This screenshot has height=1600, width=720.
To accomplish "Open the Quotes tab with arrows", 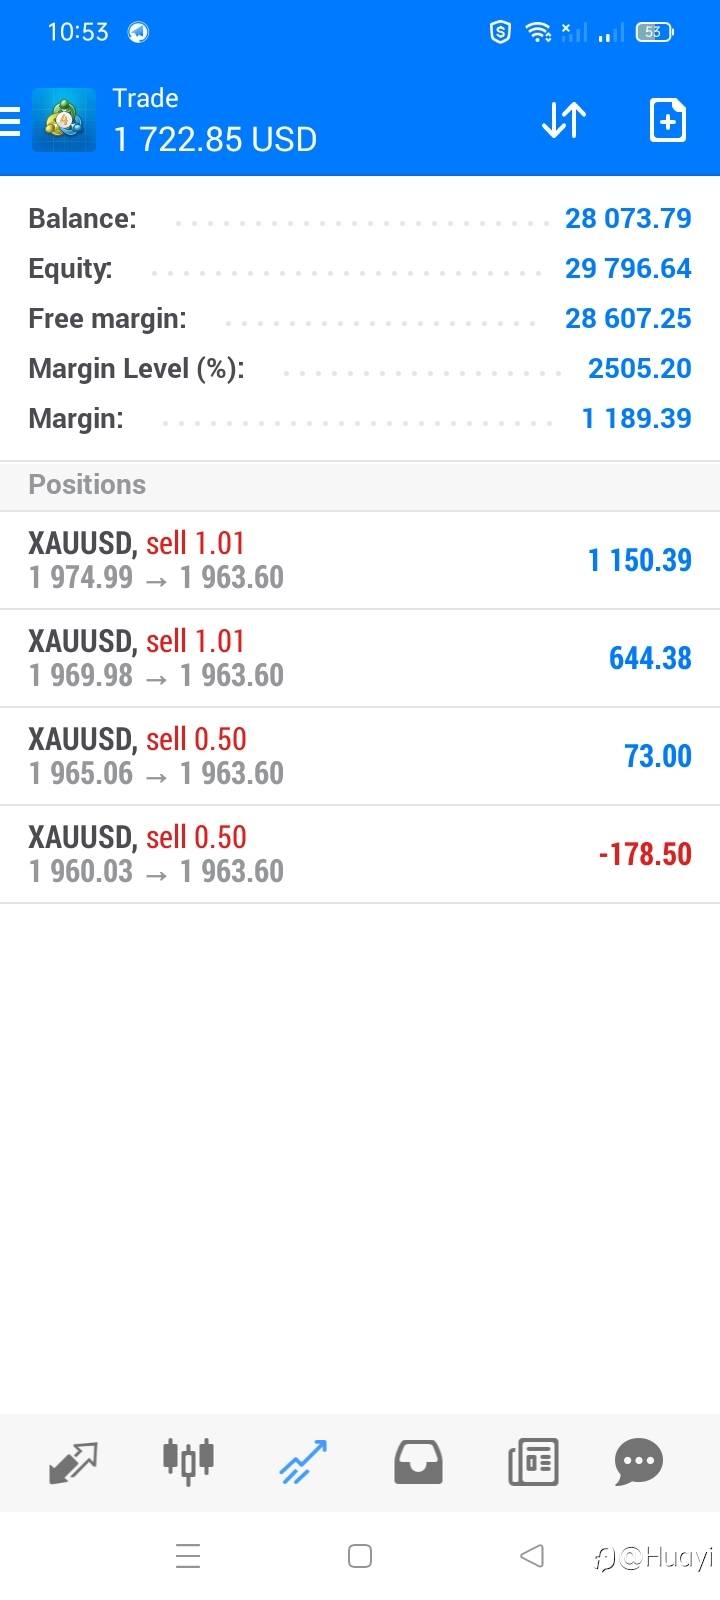I will (x=73, y=1462).
